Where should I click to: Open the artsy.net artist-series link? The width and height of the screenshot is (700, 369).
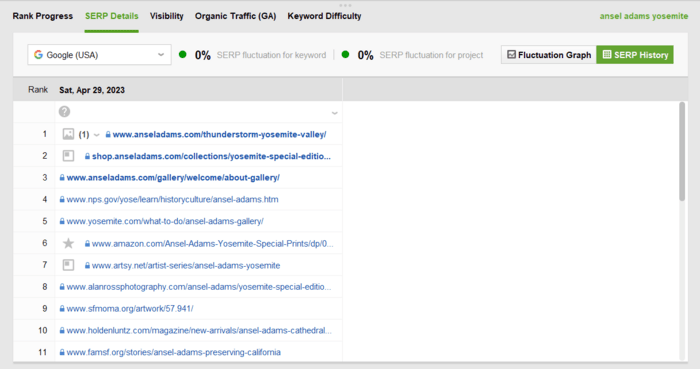[x=186, y=265]
